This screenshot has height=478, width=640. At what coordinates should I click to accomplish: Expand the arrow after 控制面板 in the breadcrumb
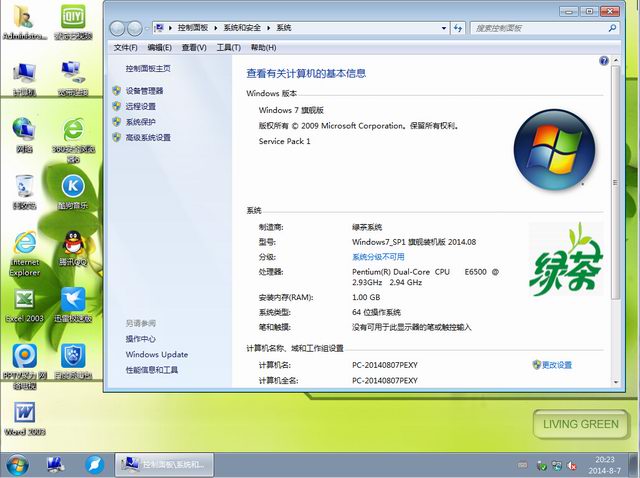click(216, 28)
